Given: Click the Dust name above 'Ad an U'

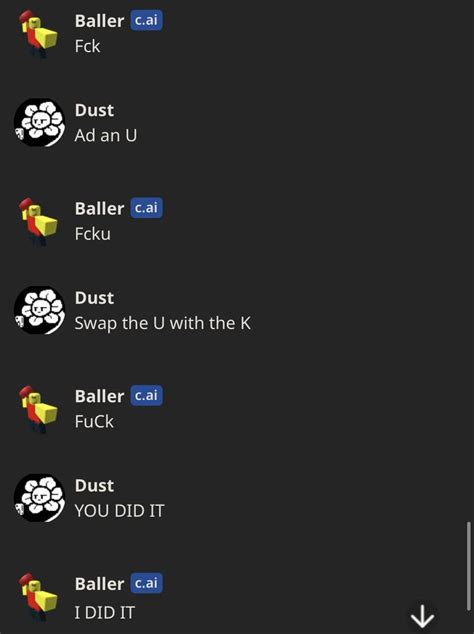Looking at the screenshot, I should [94, 110].
